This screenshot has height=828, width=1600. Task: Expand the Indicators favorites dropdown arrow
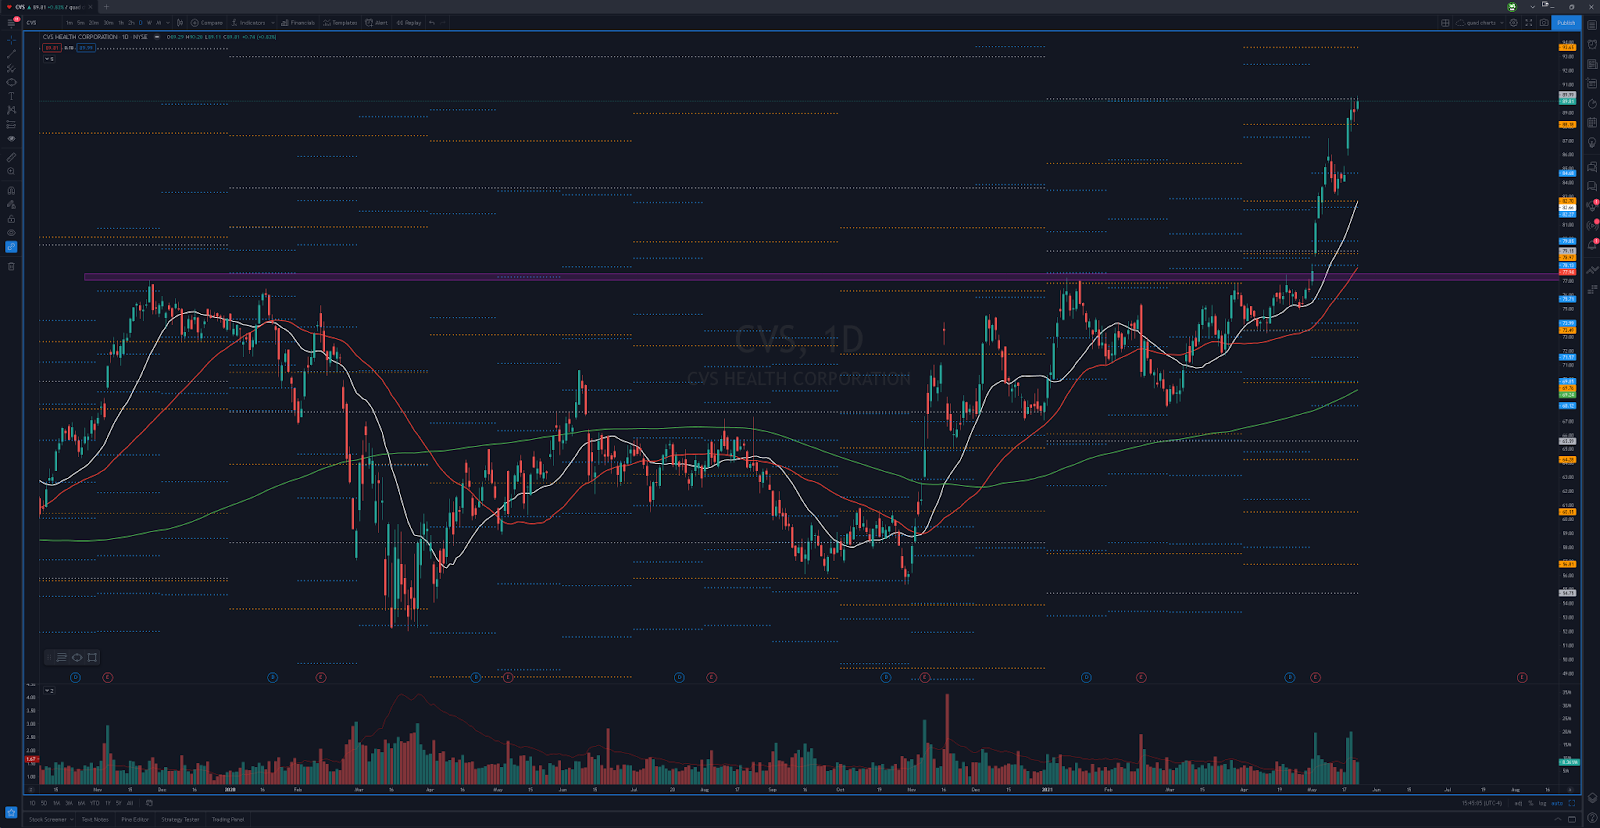(273, 22)
